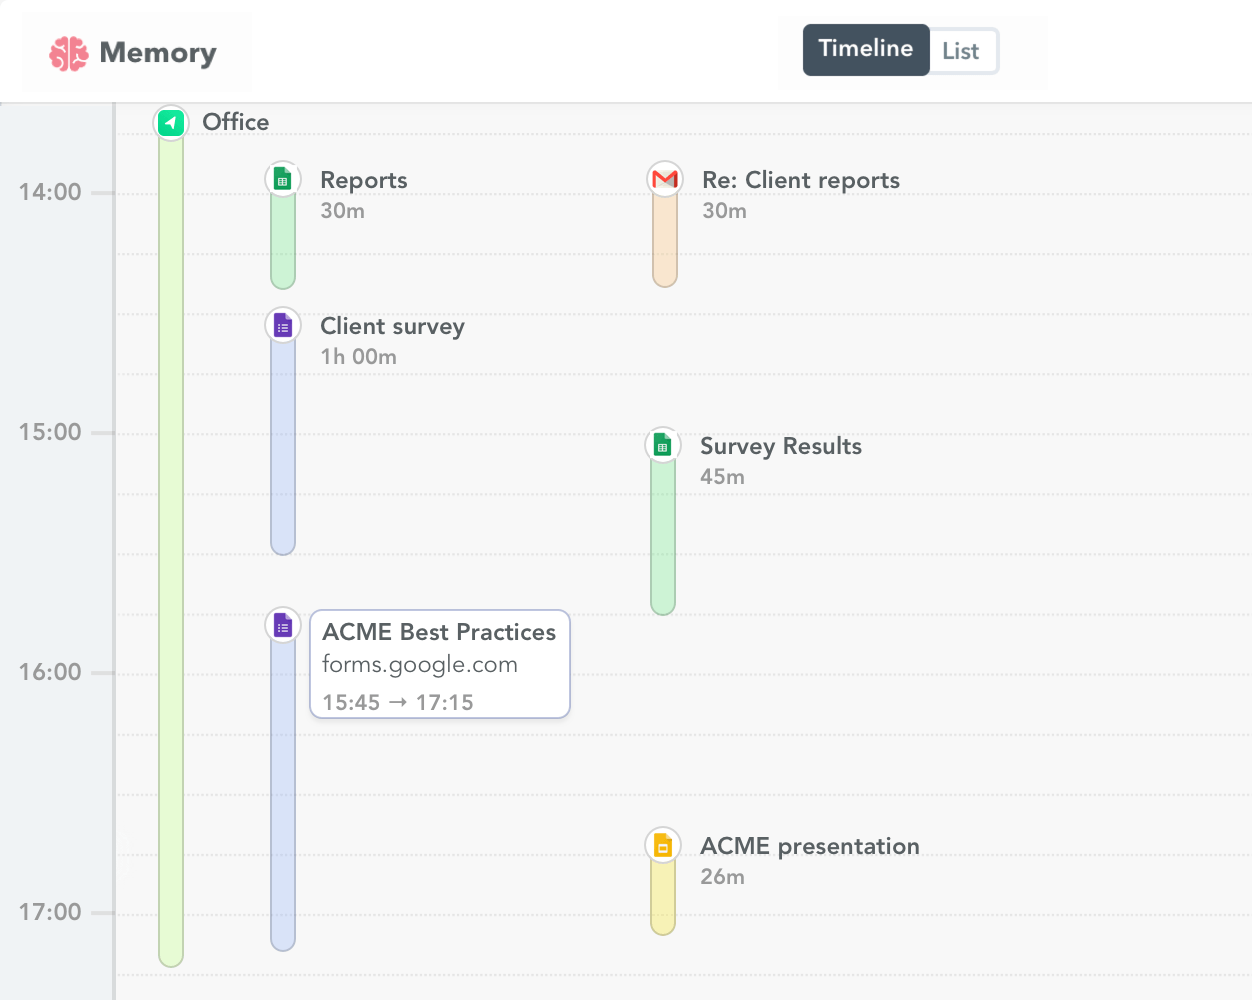Click the Forms icon on ACME Best Practices entry
The image size is (1252, 1000).
tap(282, 624)
